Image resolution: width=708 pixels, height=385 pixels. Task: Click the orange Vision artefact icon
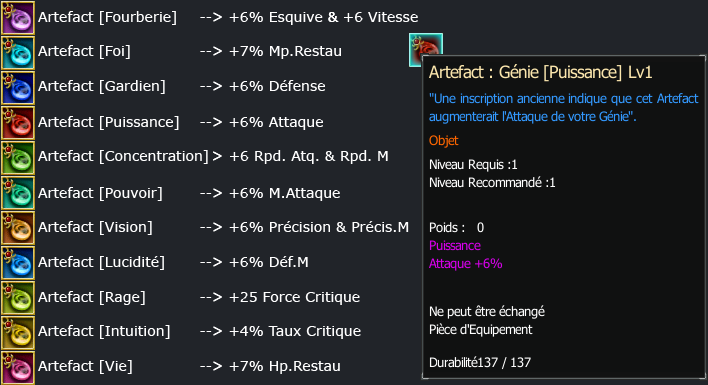[x=18, y=228]
